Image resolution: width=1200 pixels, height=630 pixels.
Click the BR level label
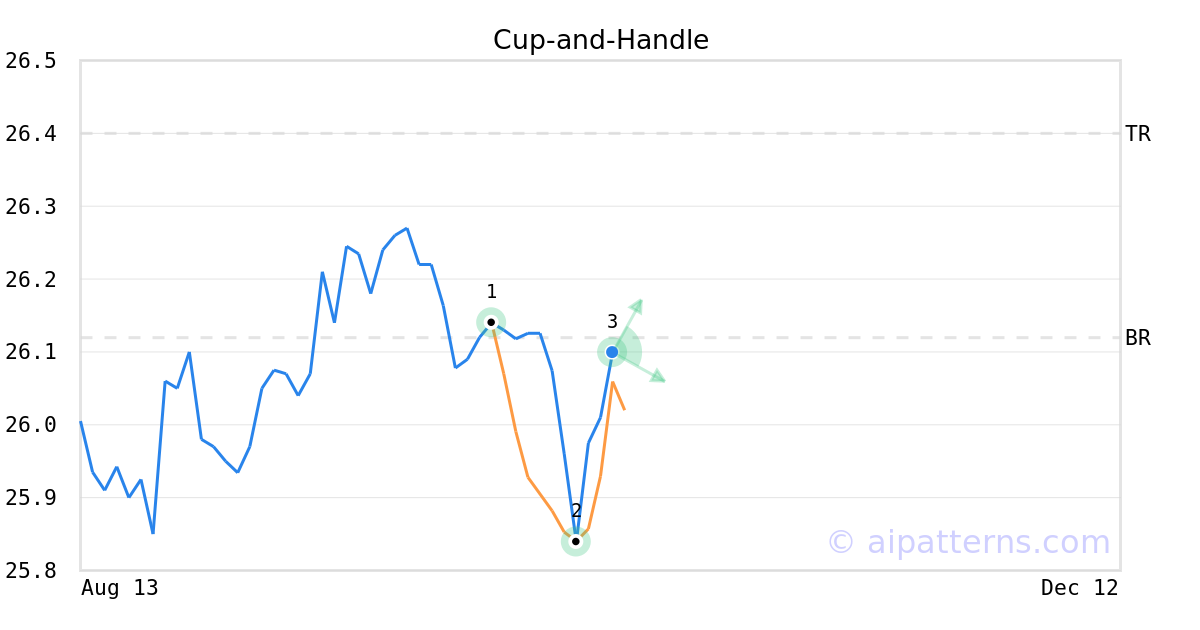click(1137, 338)
